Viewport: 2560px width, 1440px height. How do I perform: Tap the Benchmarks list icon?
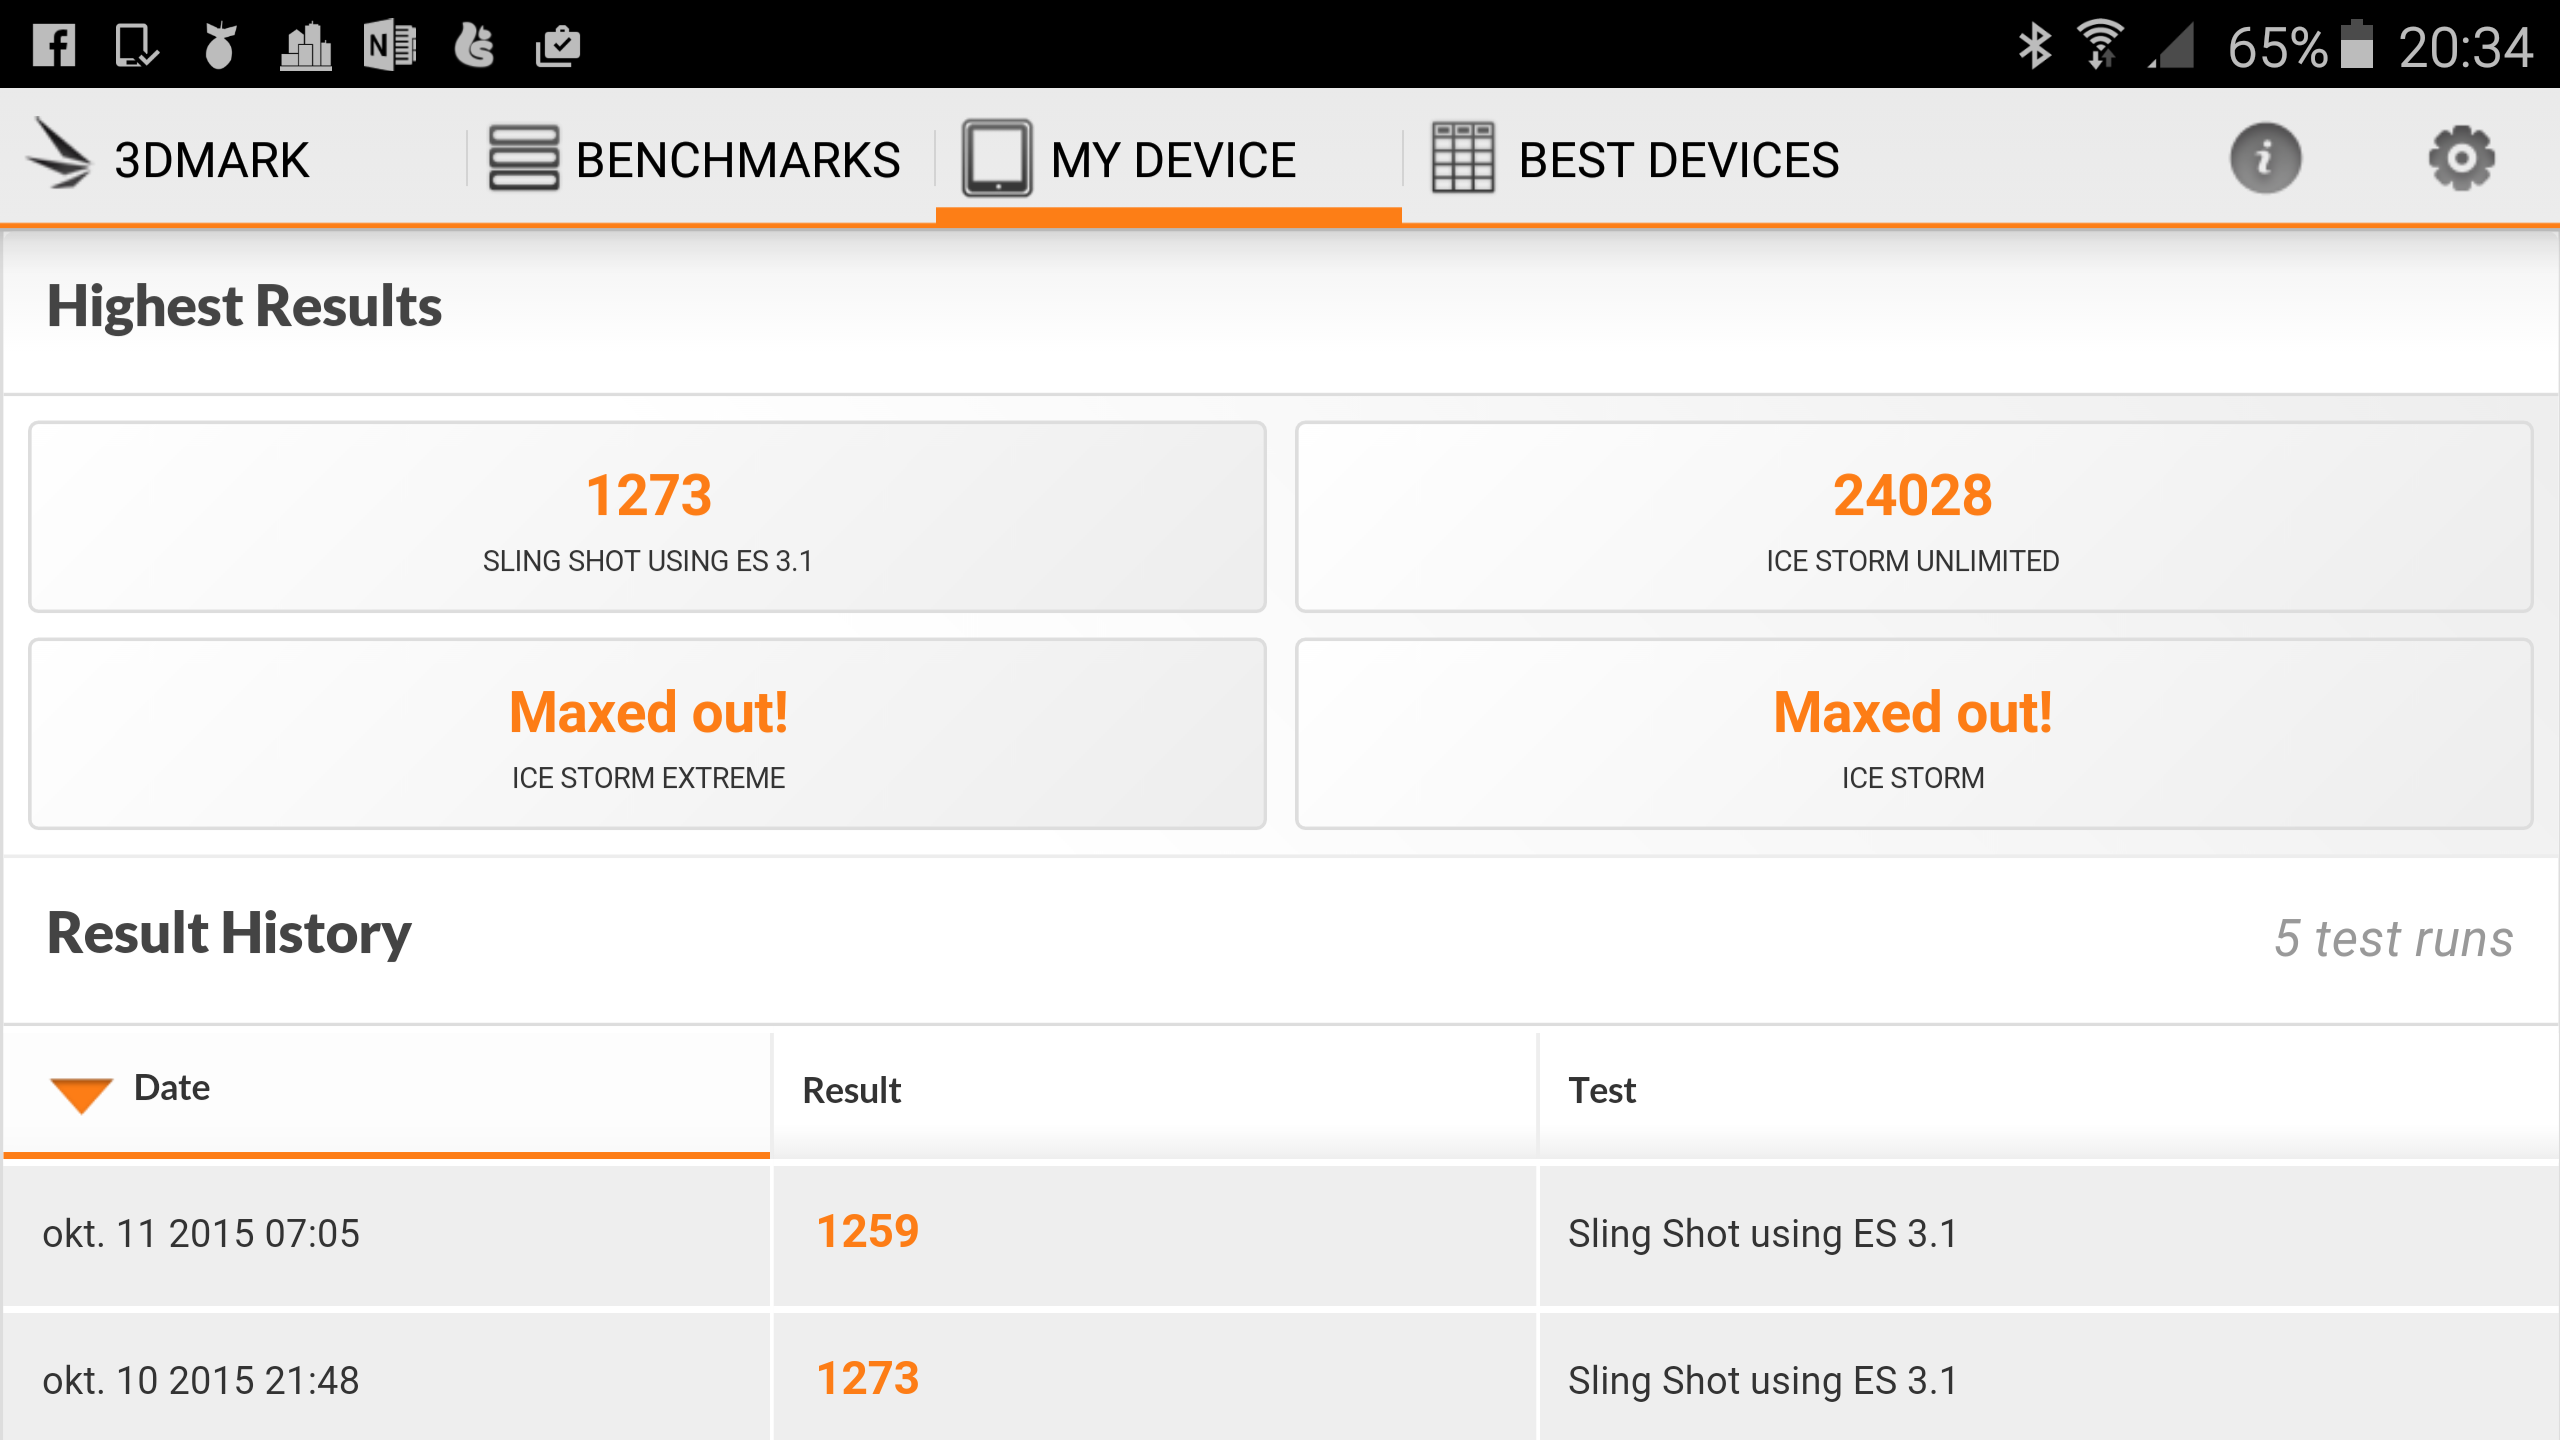click(523, 158)
